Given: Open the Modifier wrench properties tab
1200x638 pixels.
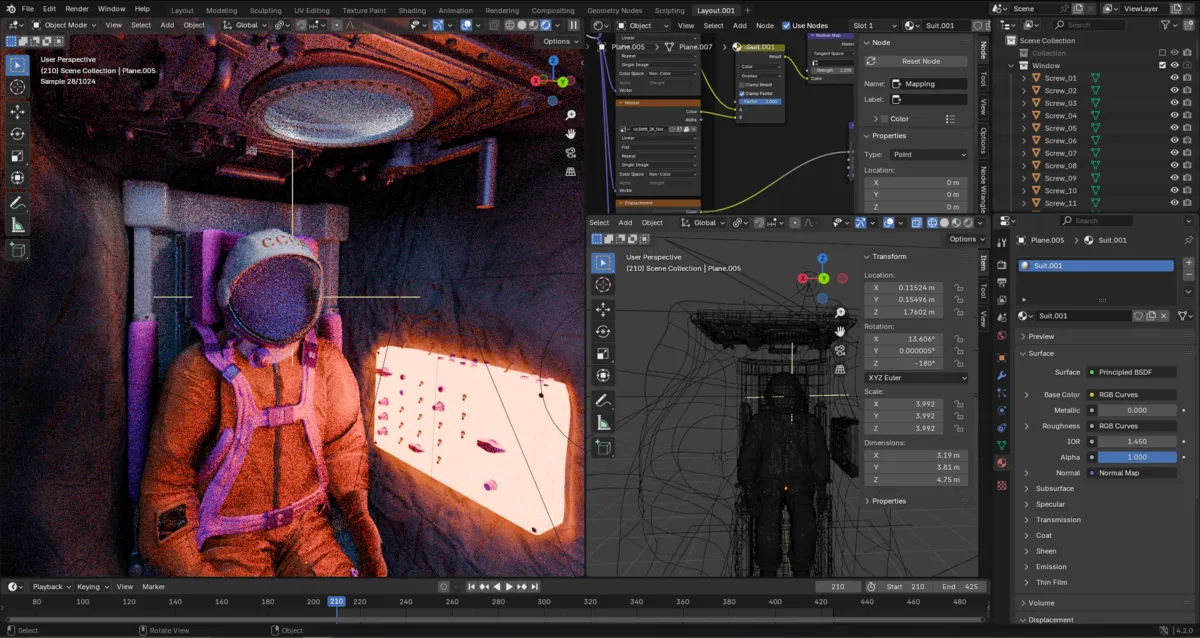Looking at the screenshot, I should tap(1002, 375).
